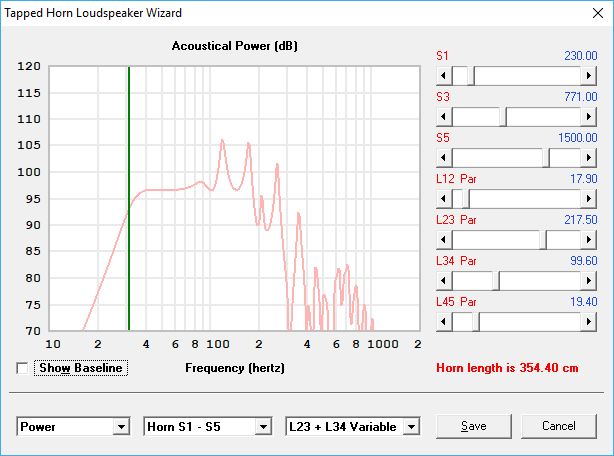Decrease L23 with its left arrow
The width and height of the screenshot is (614, 456).
point(444,240)
